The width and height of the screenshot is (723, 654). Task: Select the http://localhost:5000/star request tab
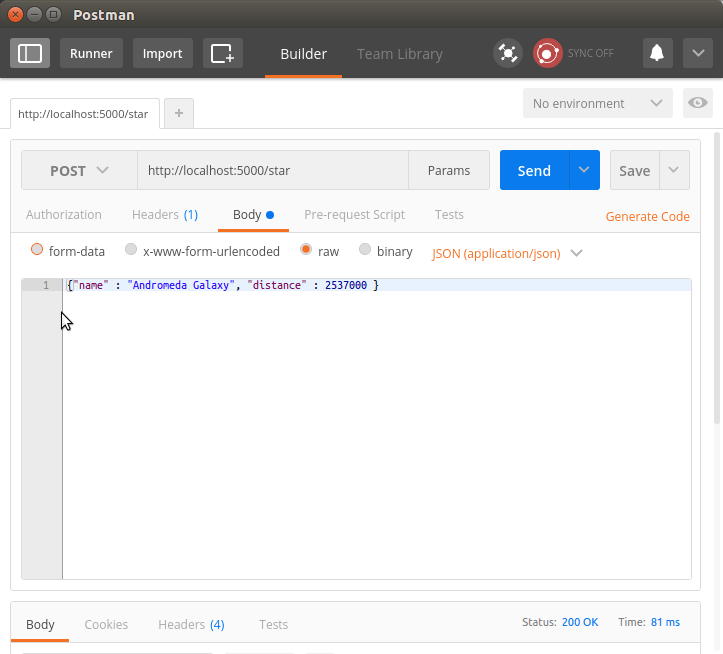(83, 114)
